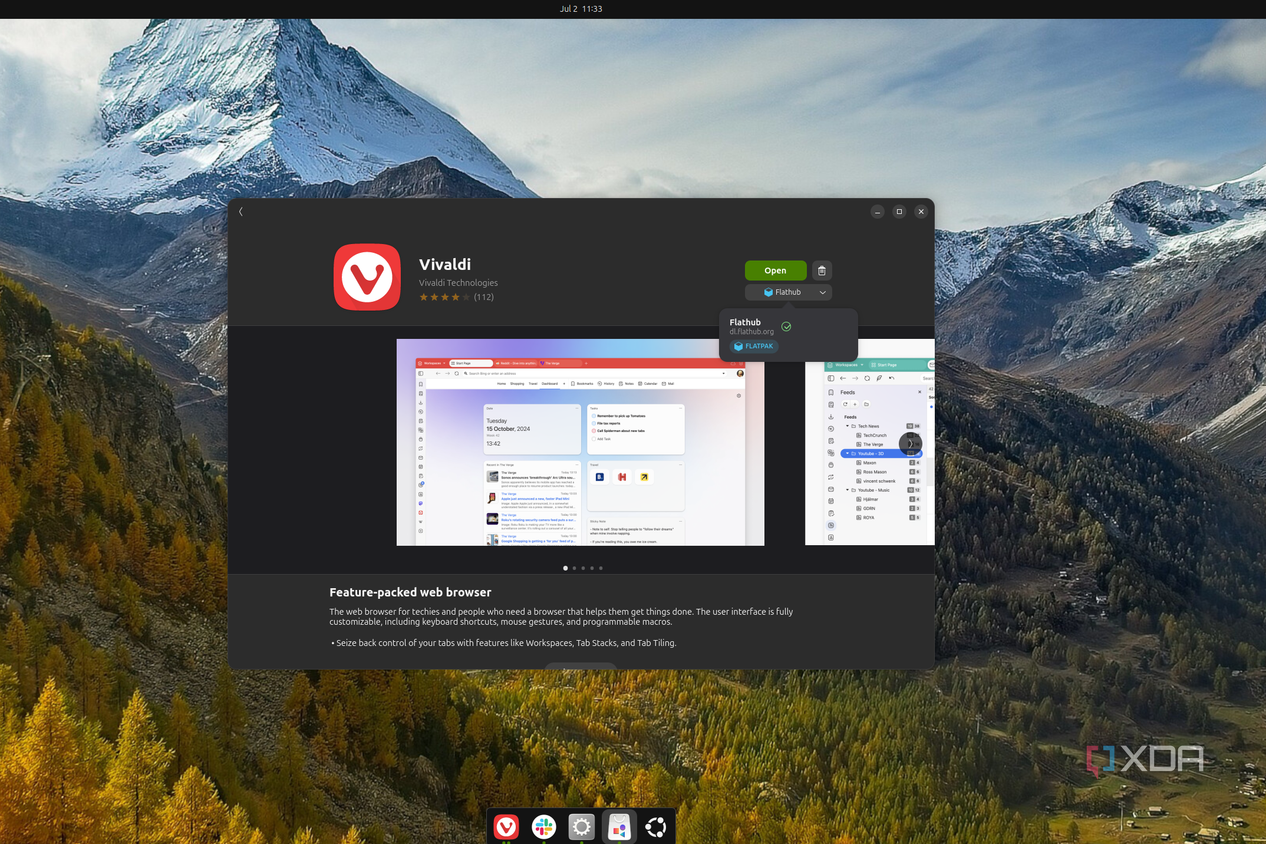Click the Feature-packed web browser heading

(x=410, y=592)
